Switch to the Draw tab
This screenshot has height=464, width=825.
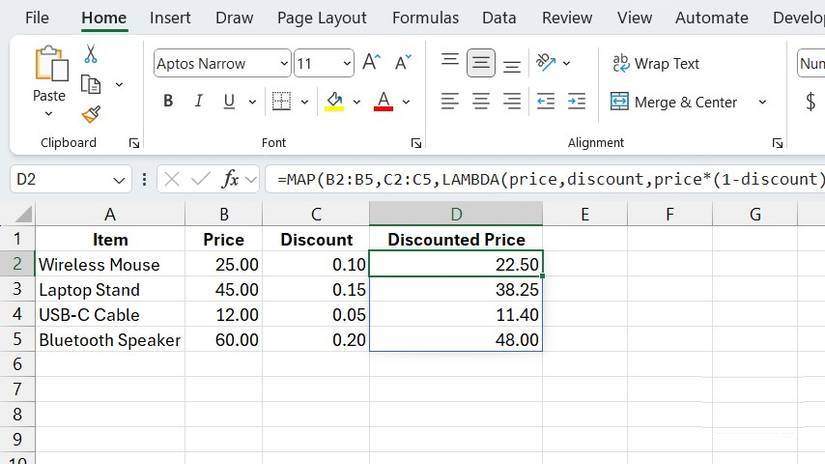(x=234, y=18)
